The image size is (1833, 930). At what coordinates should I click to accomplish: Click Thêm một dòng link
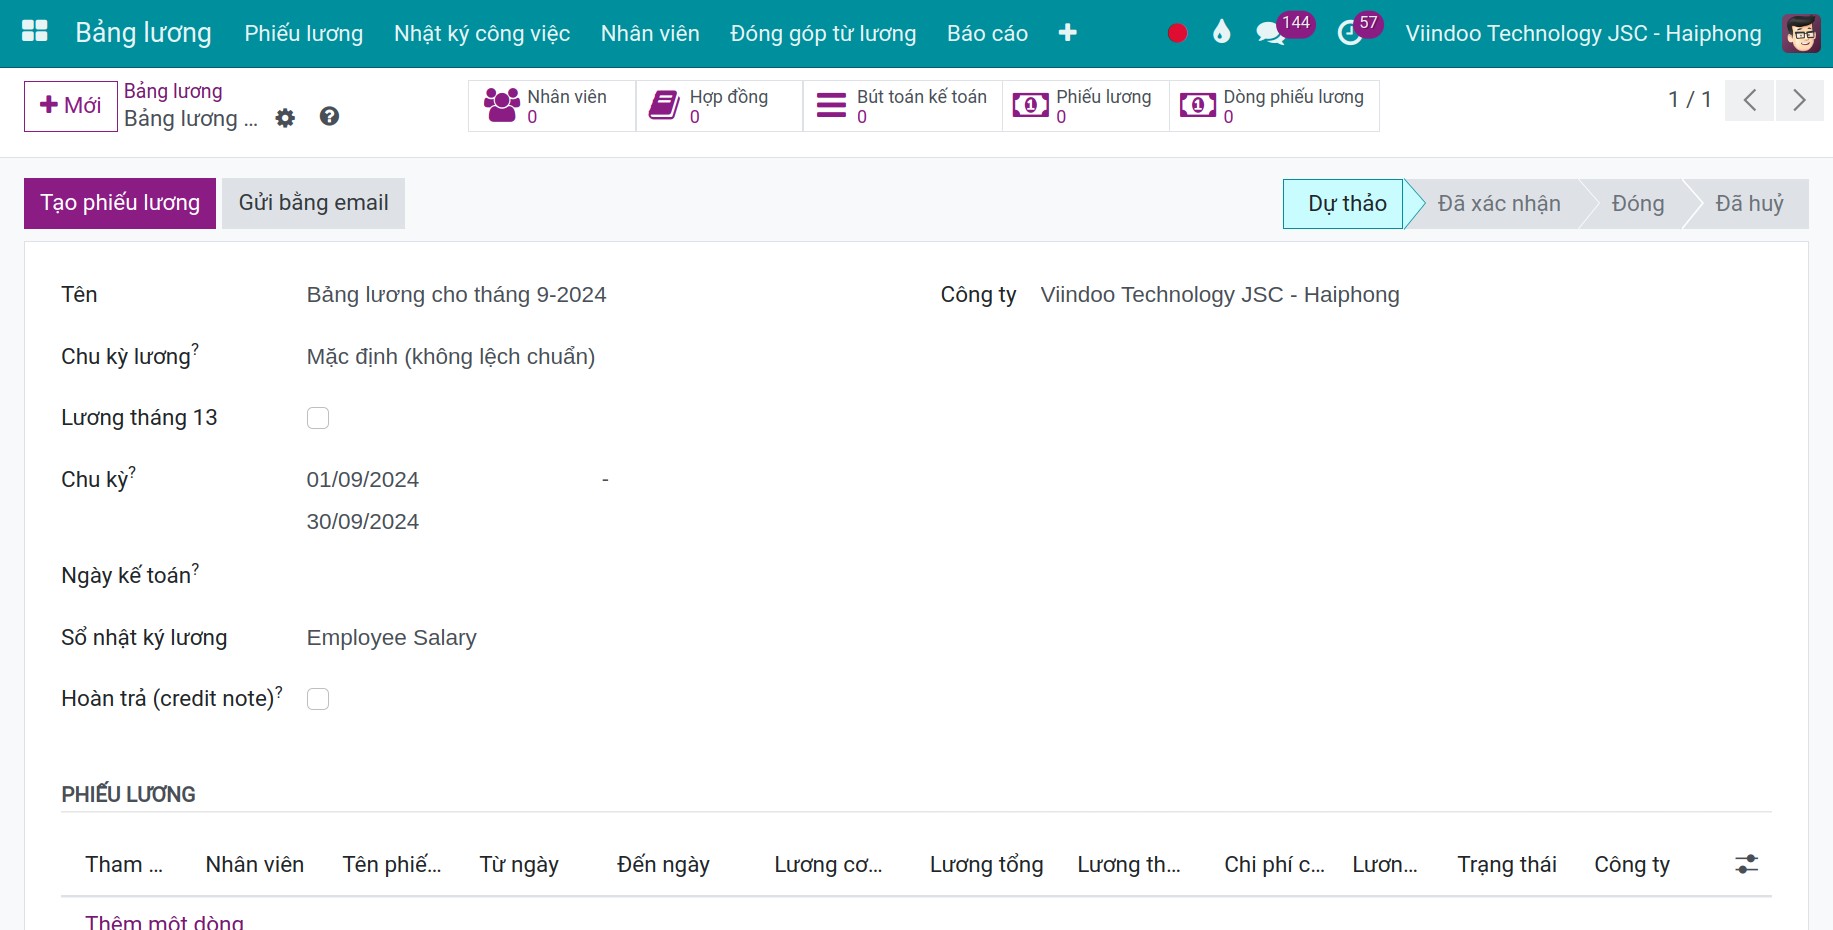(x=164, y=921)
